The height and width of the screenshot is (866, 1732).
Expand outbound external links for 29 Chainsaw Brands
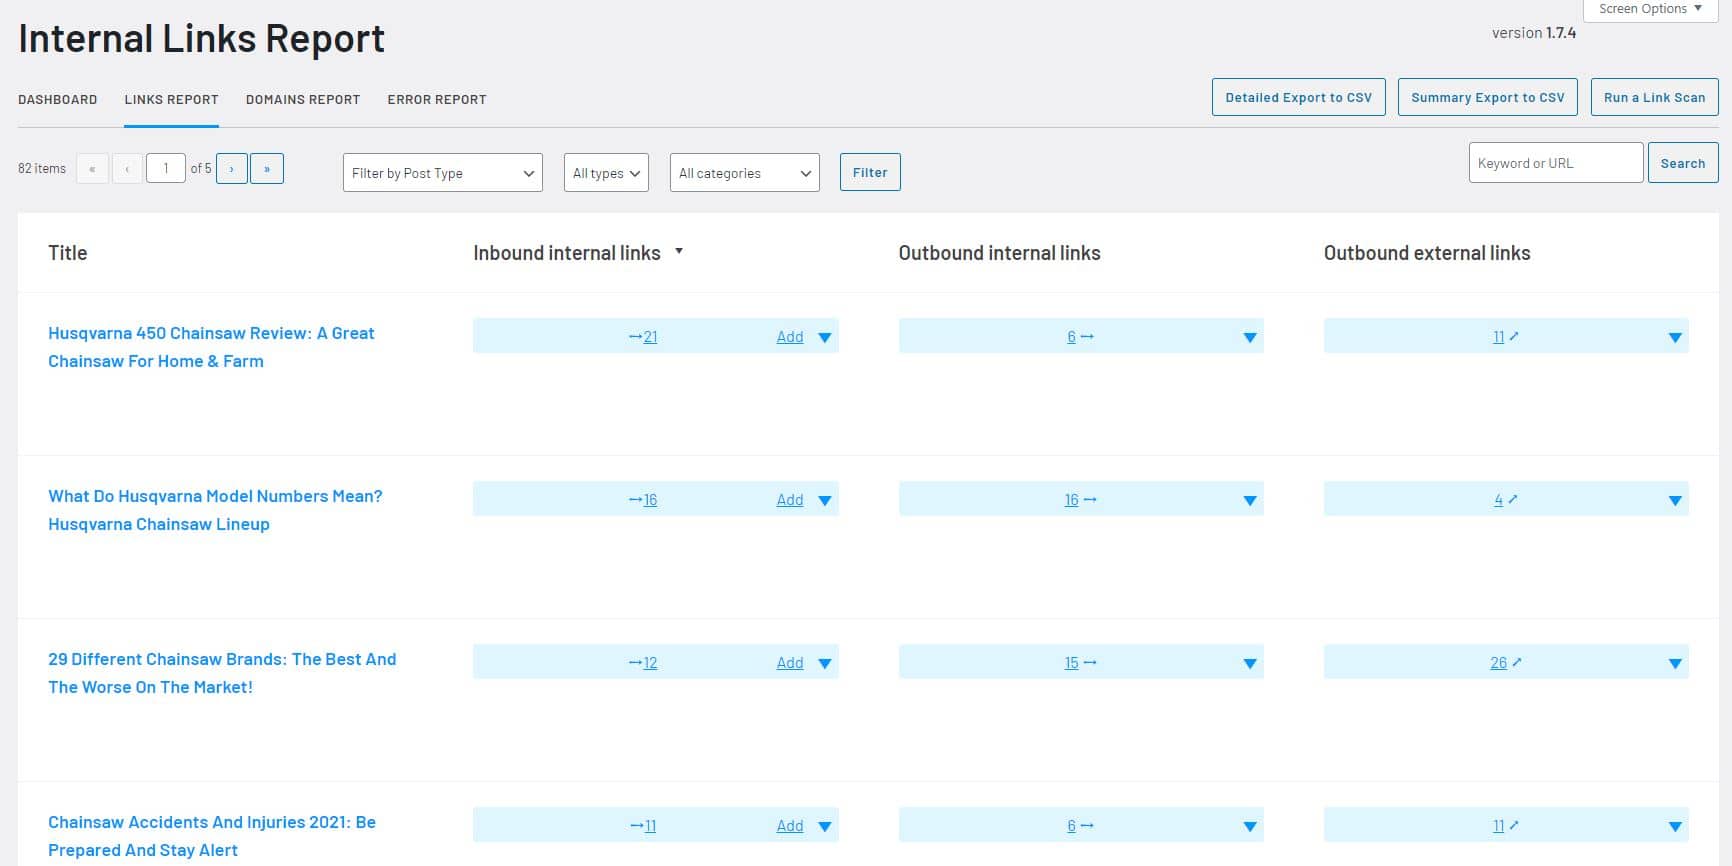click(1675, 663)
